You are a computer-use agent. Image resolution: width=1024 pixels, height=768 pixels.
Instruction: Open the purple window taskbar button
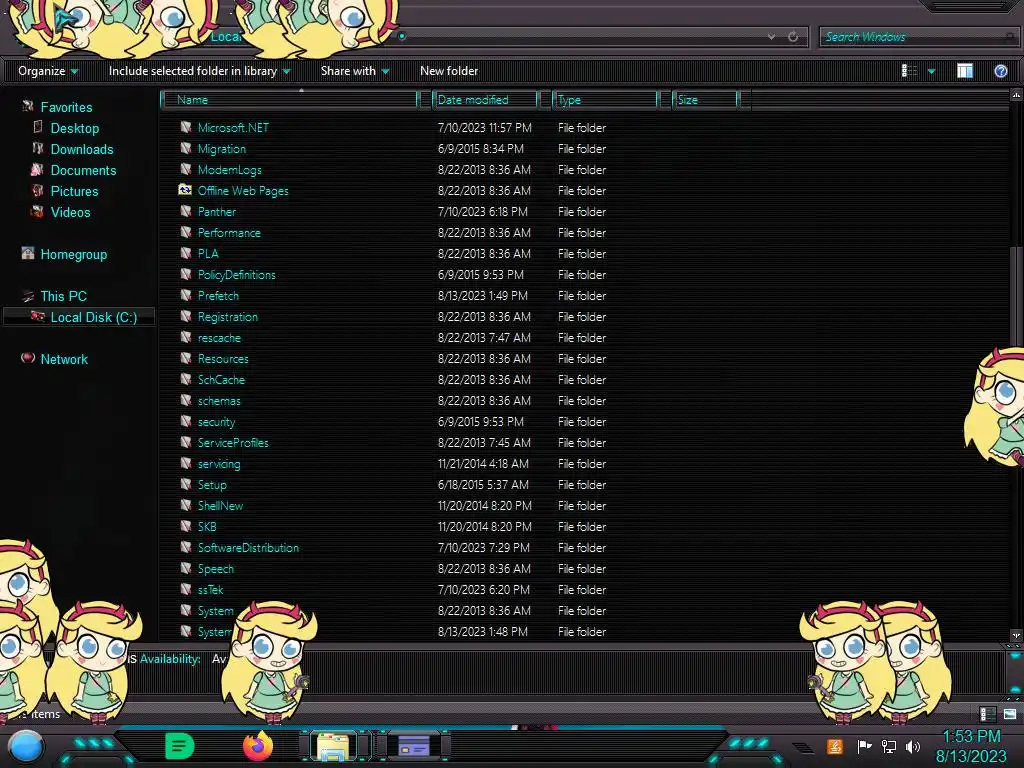tap(414, 746)
